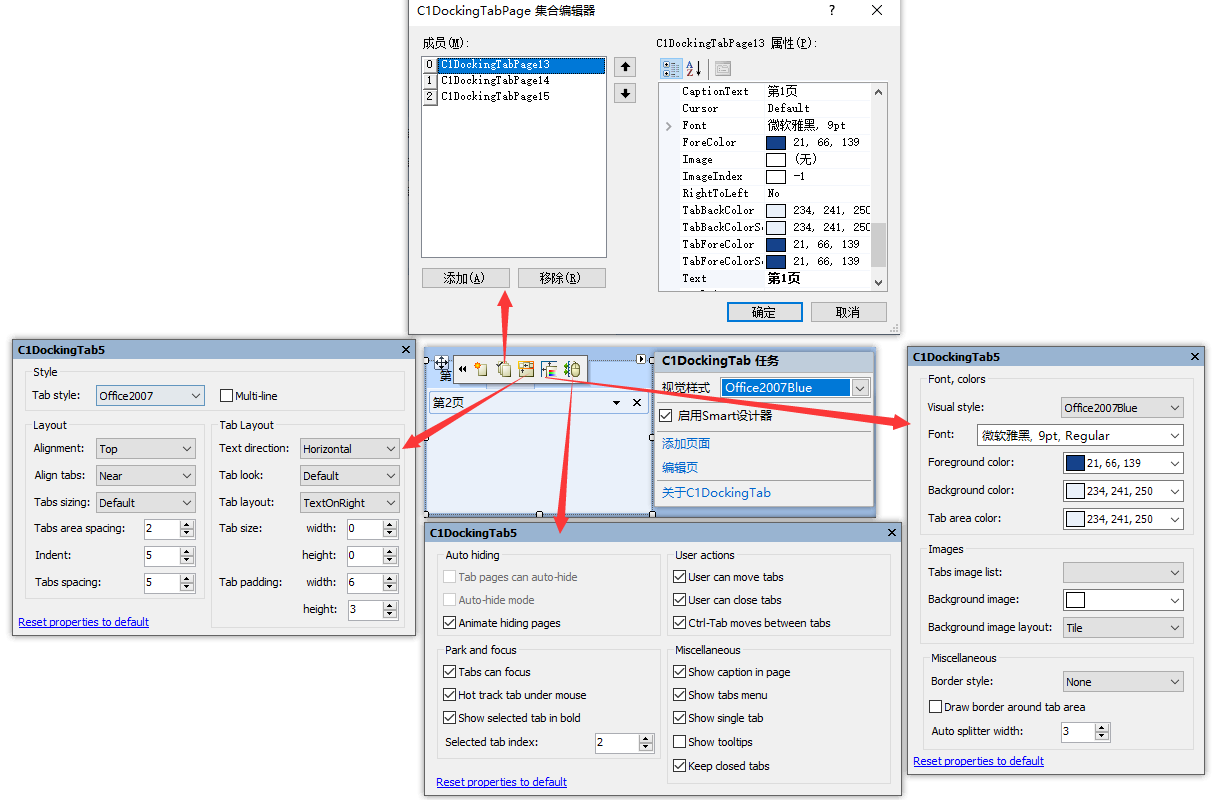Open the Align tabs dropdown
The height and width of the screenshot is (800, 1214).
click(x=145, y=476)
